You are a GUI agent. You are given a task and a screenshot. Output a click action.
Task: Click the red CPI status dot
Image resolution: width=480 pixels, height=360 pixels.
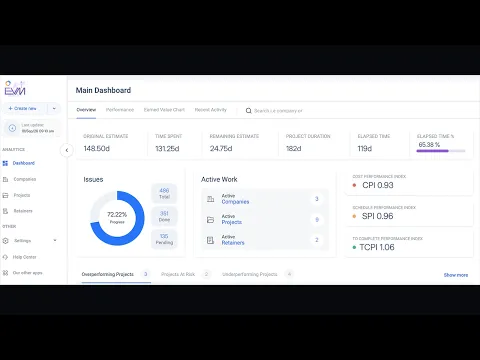pyautogui.click(x=354, y=185)
